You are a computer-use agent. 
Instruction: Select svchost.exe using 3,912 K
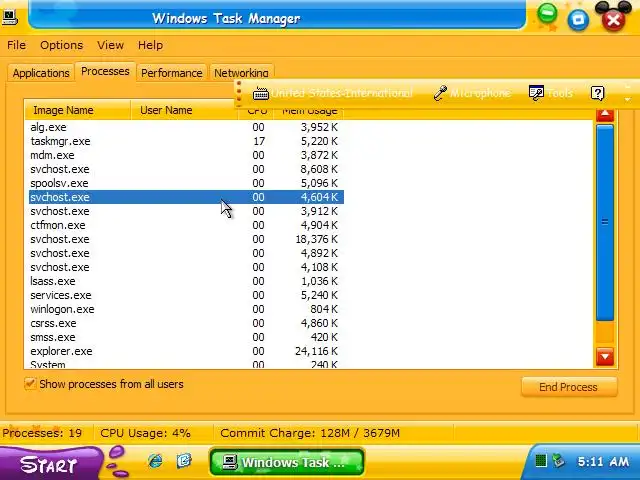[x=186, y=211]
